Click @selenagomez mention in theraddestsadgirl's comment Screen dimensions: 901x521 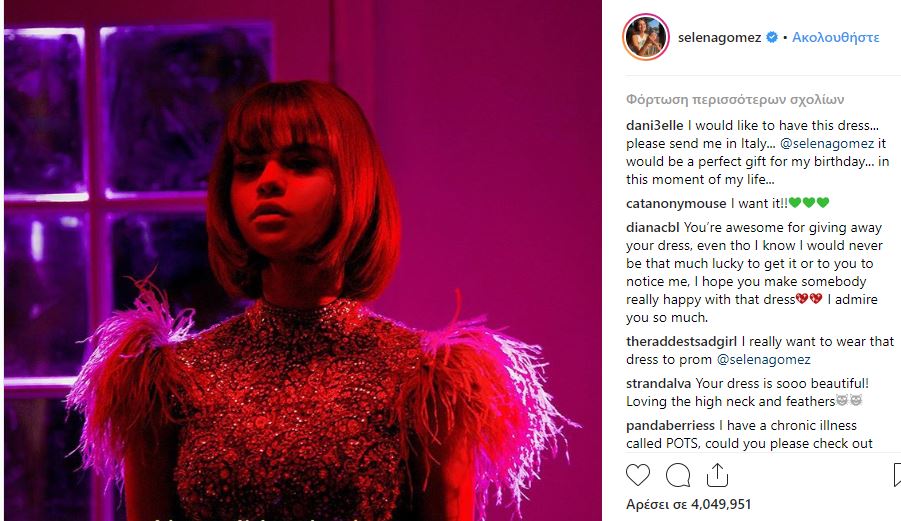764,360
